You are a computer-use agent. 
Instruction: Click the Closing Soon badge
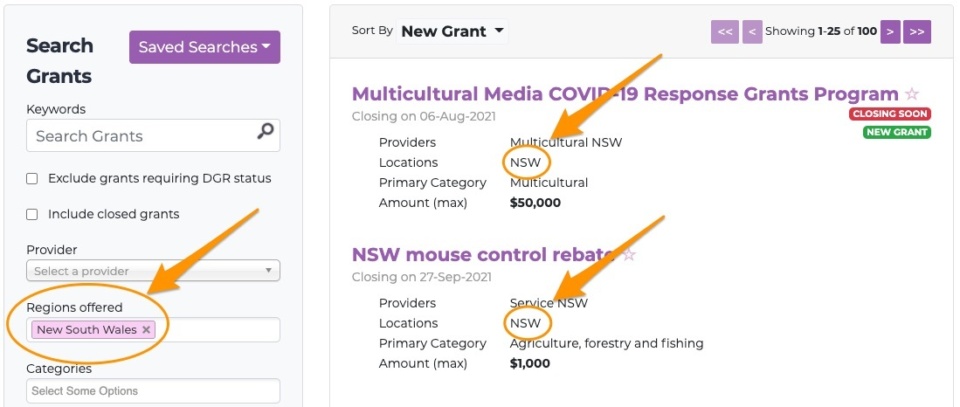pyautogui.click(x=890, y=114)
